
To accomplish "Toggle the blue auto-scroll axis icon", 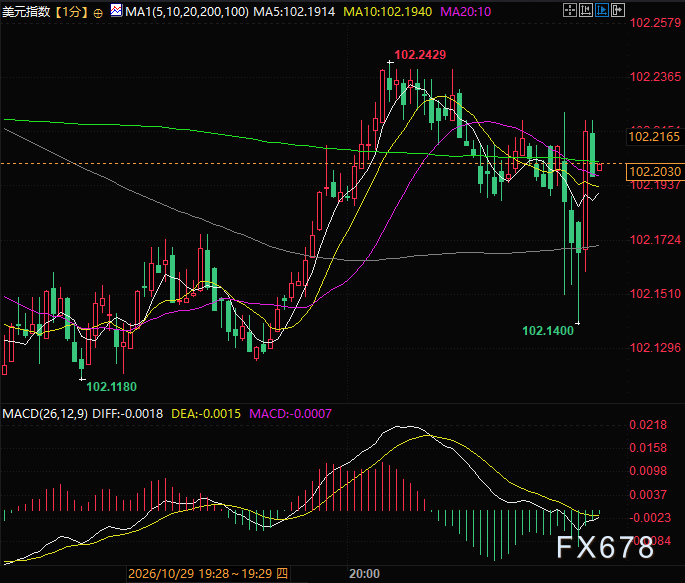I will point(602,10).
